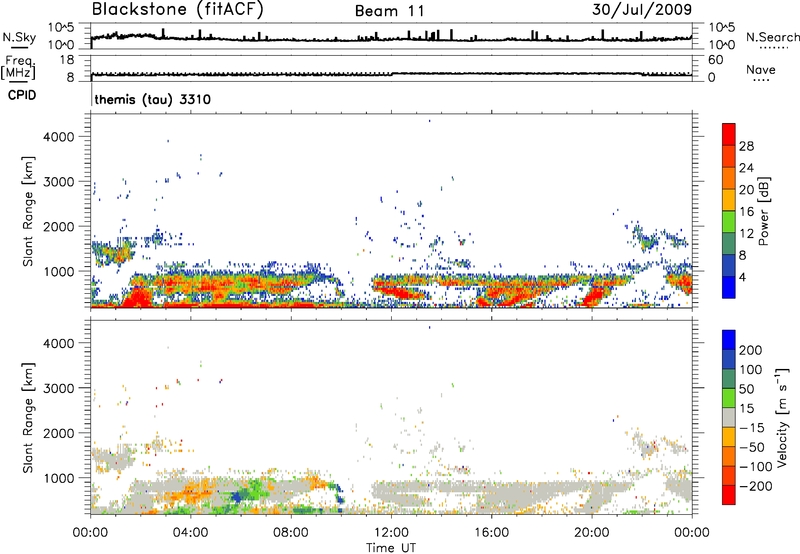The height and width of the screenshot is (554, 800).
Task: Click the '08:00' time axis tick label
Action: point(291,533)
